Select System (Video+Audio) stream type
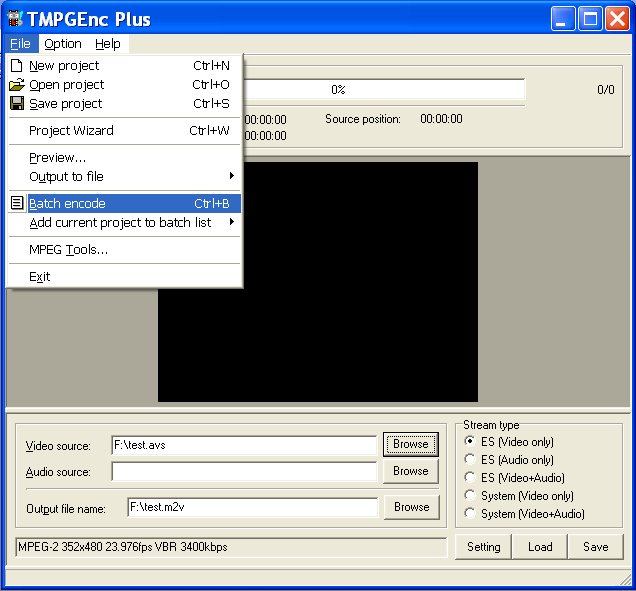 click(x=470, y=513)
